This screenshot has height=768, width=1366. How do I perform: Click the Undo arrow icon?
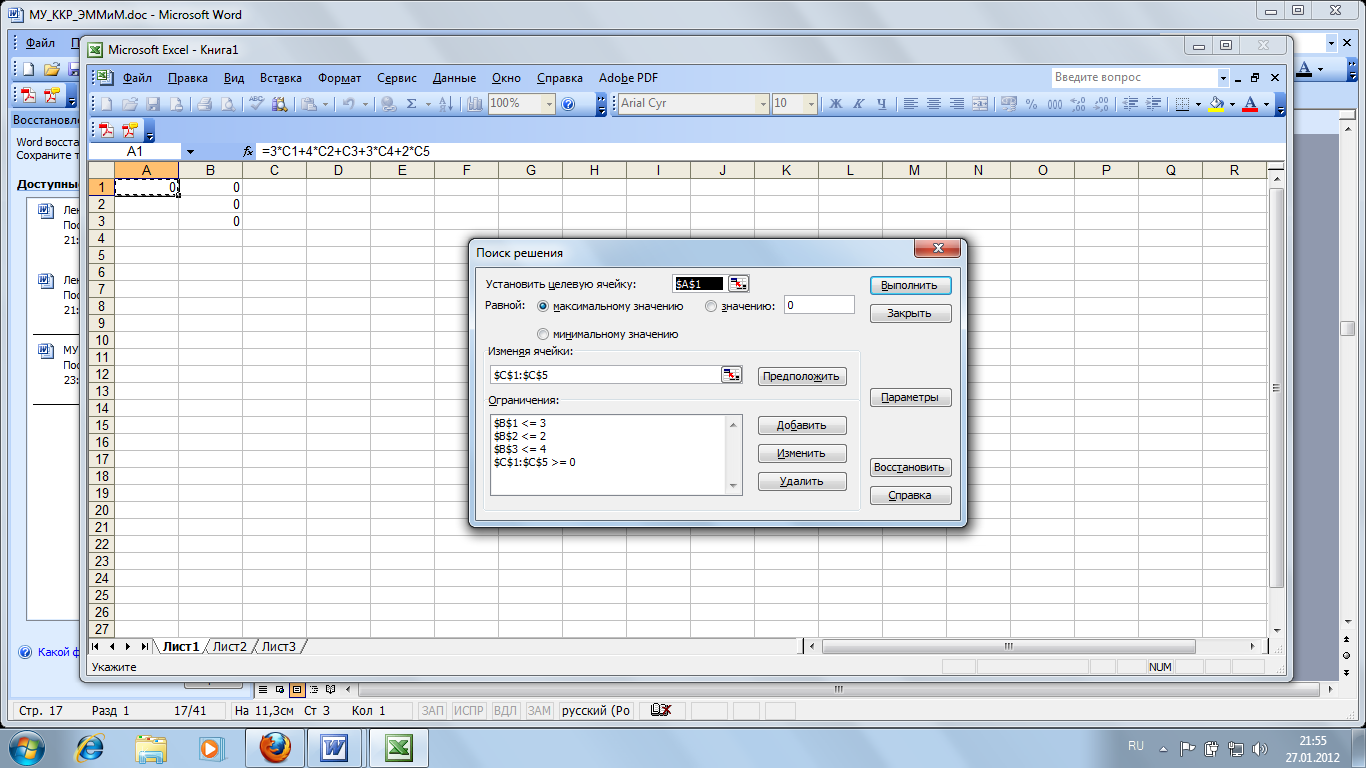tap(349, 103)
